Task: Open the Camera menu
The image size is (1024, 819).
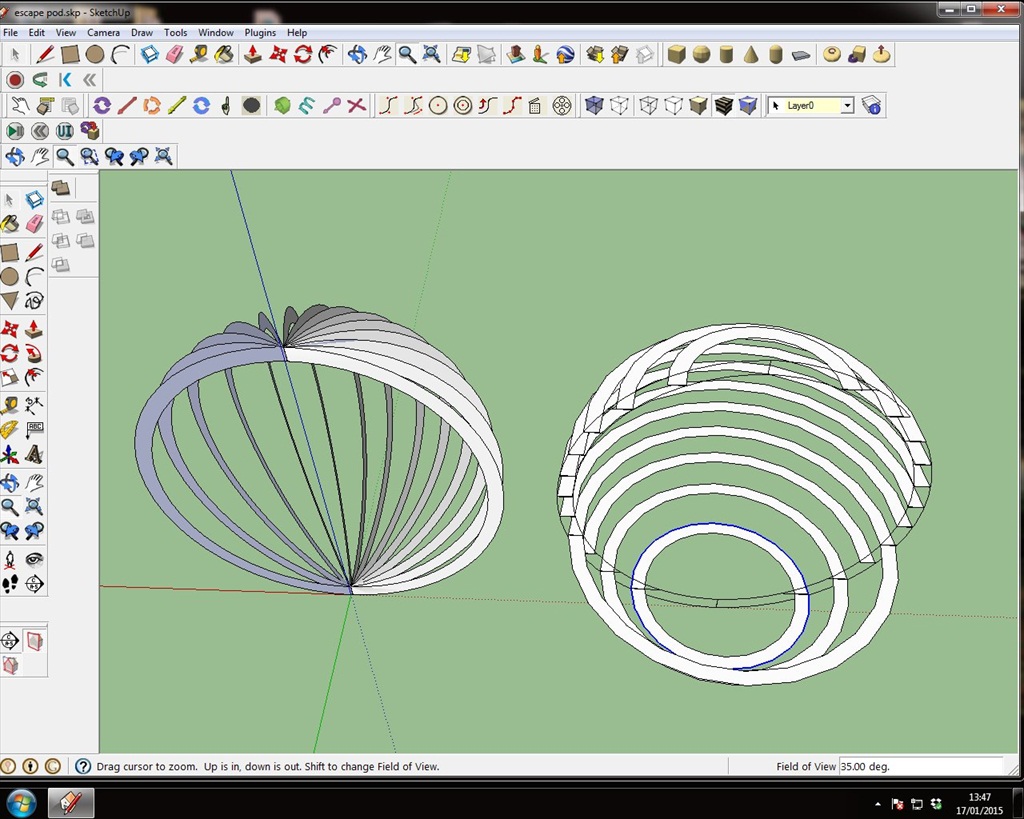Action: click(103, 33)
